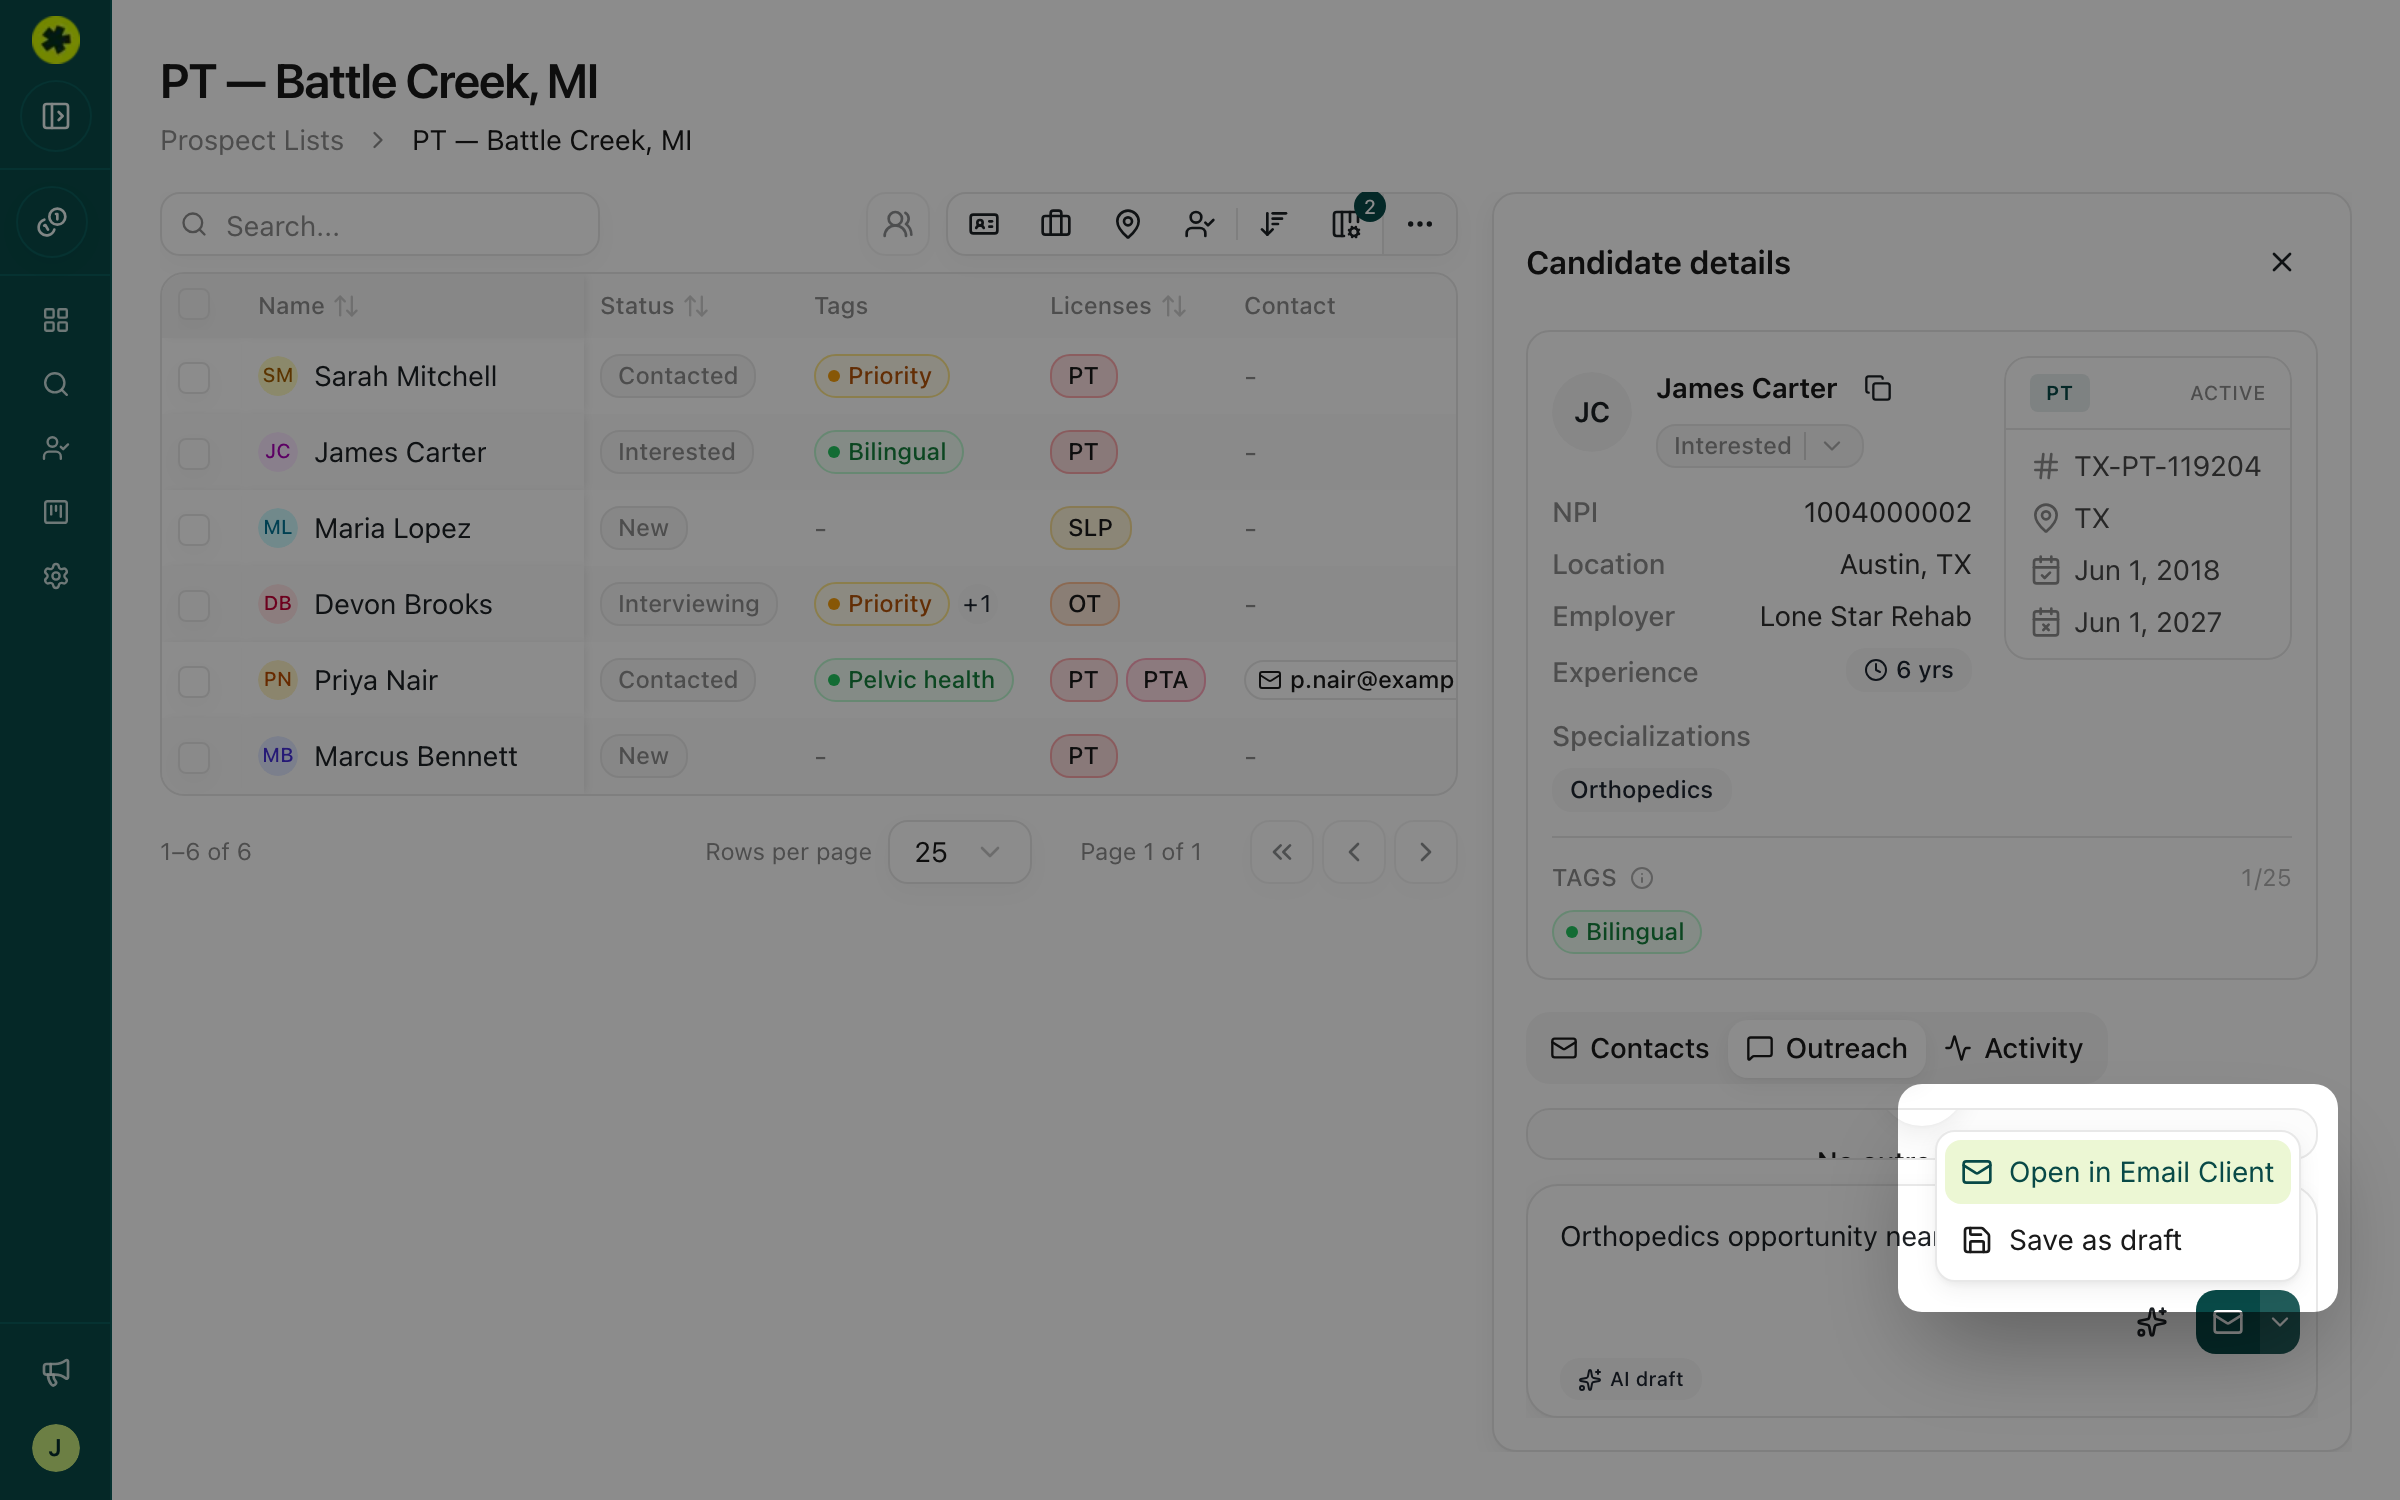Viewport: 2400px width, 1500px height.
Task: Click the AI sparkle icon beside send
Action: click(x=2152, y=1322)
